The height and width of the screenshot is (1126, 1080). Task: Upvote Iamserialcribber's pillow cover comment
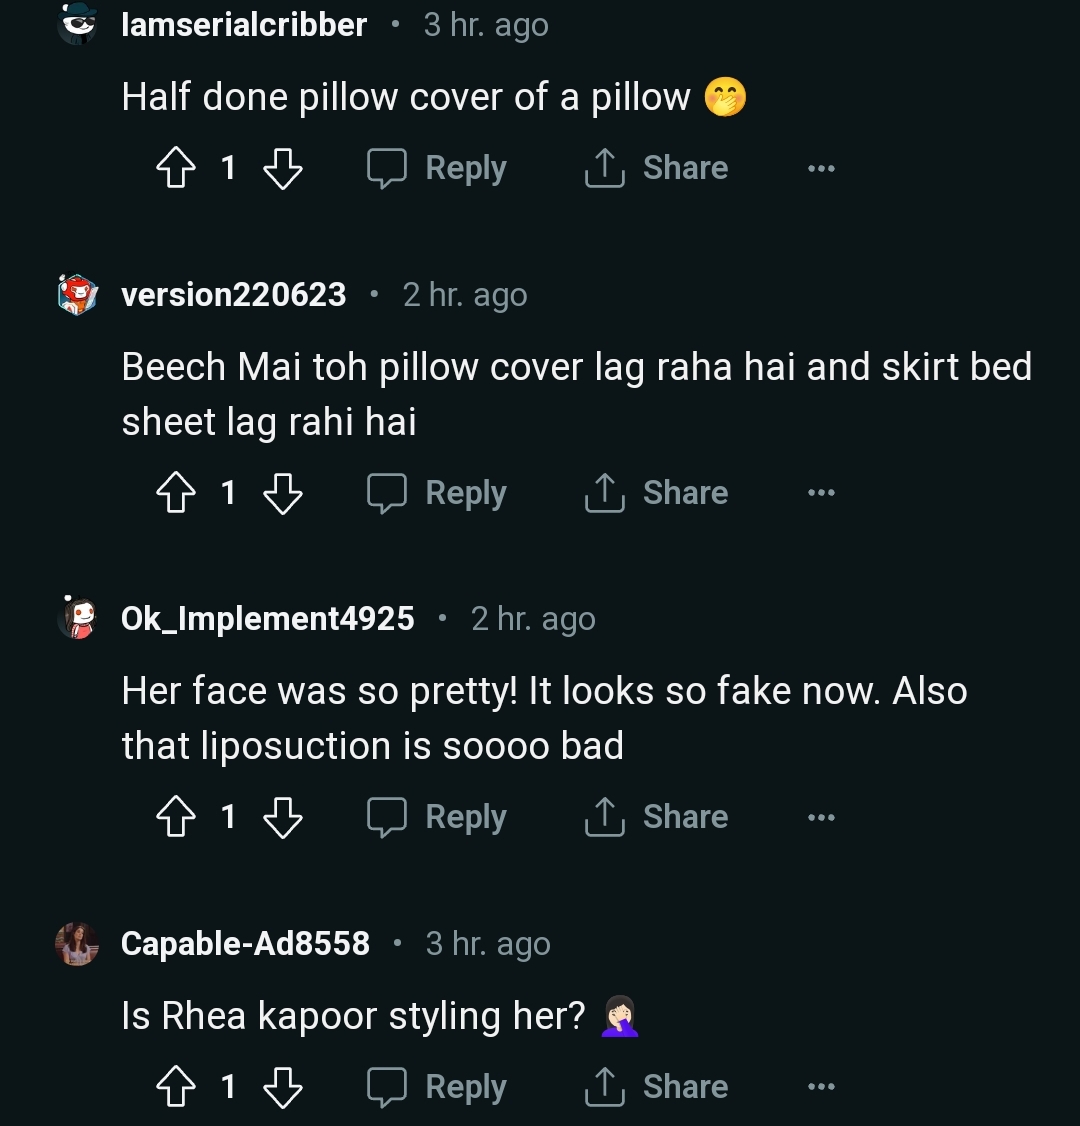(176, 168)
